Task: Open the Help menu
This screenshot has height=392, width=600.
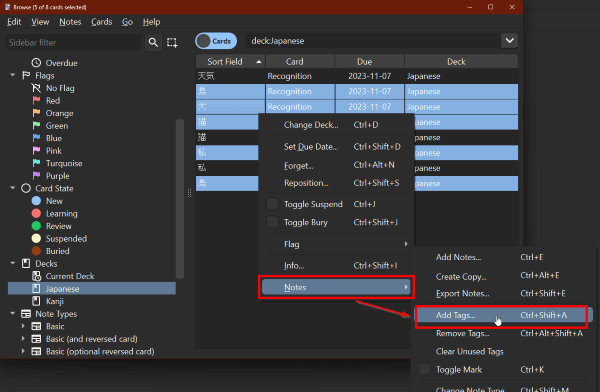Action: (152, 22)
